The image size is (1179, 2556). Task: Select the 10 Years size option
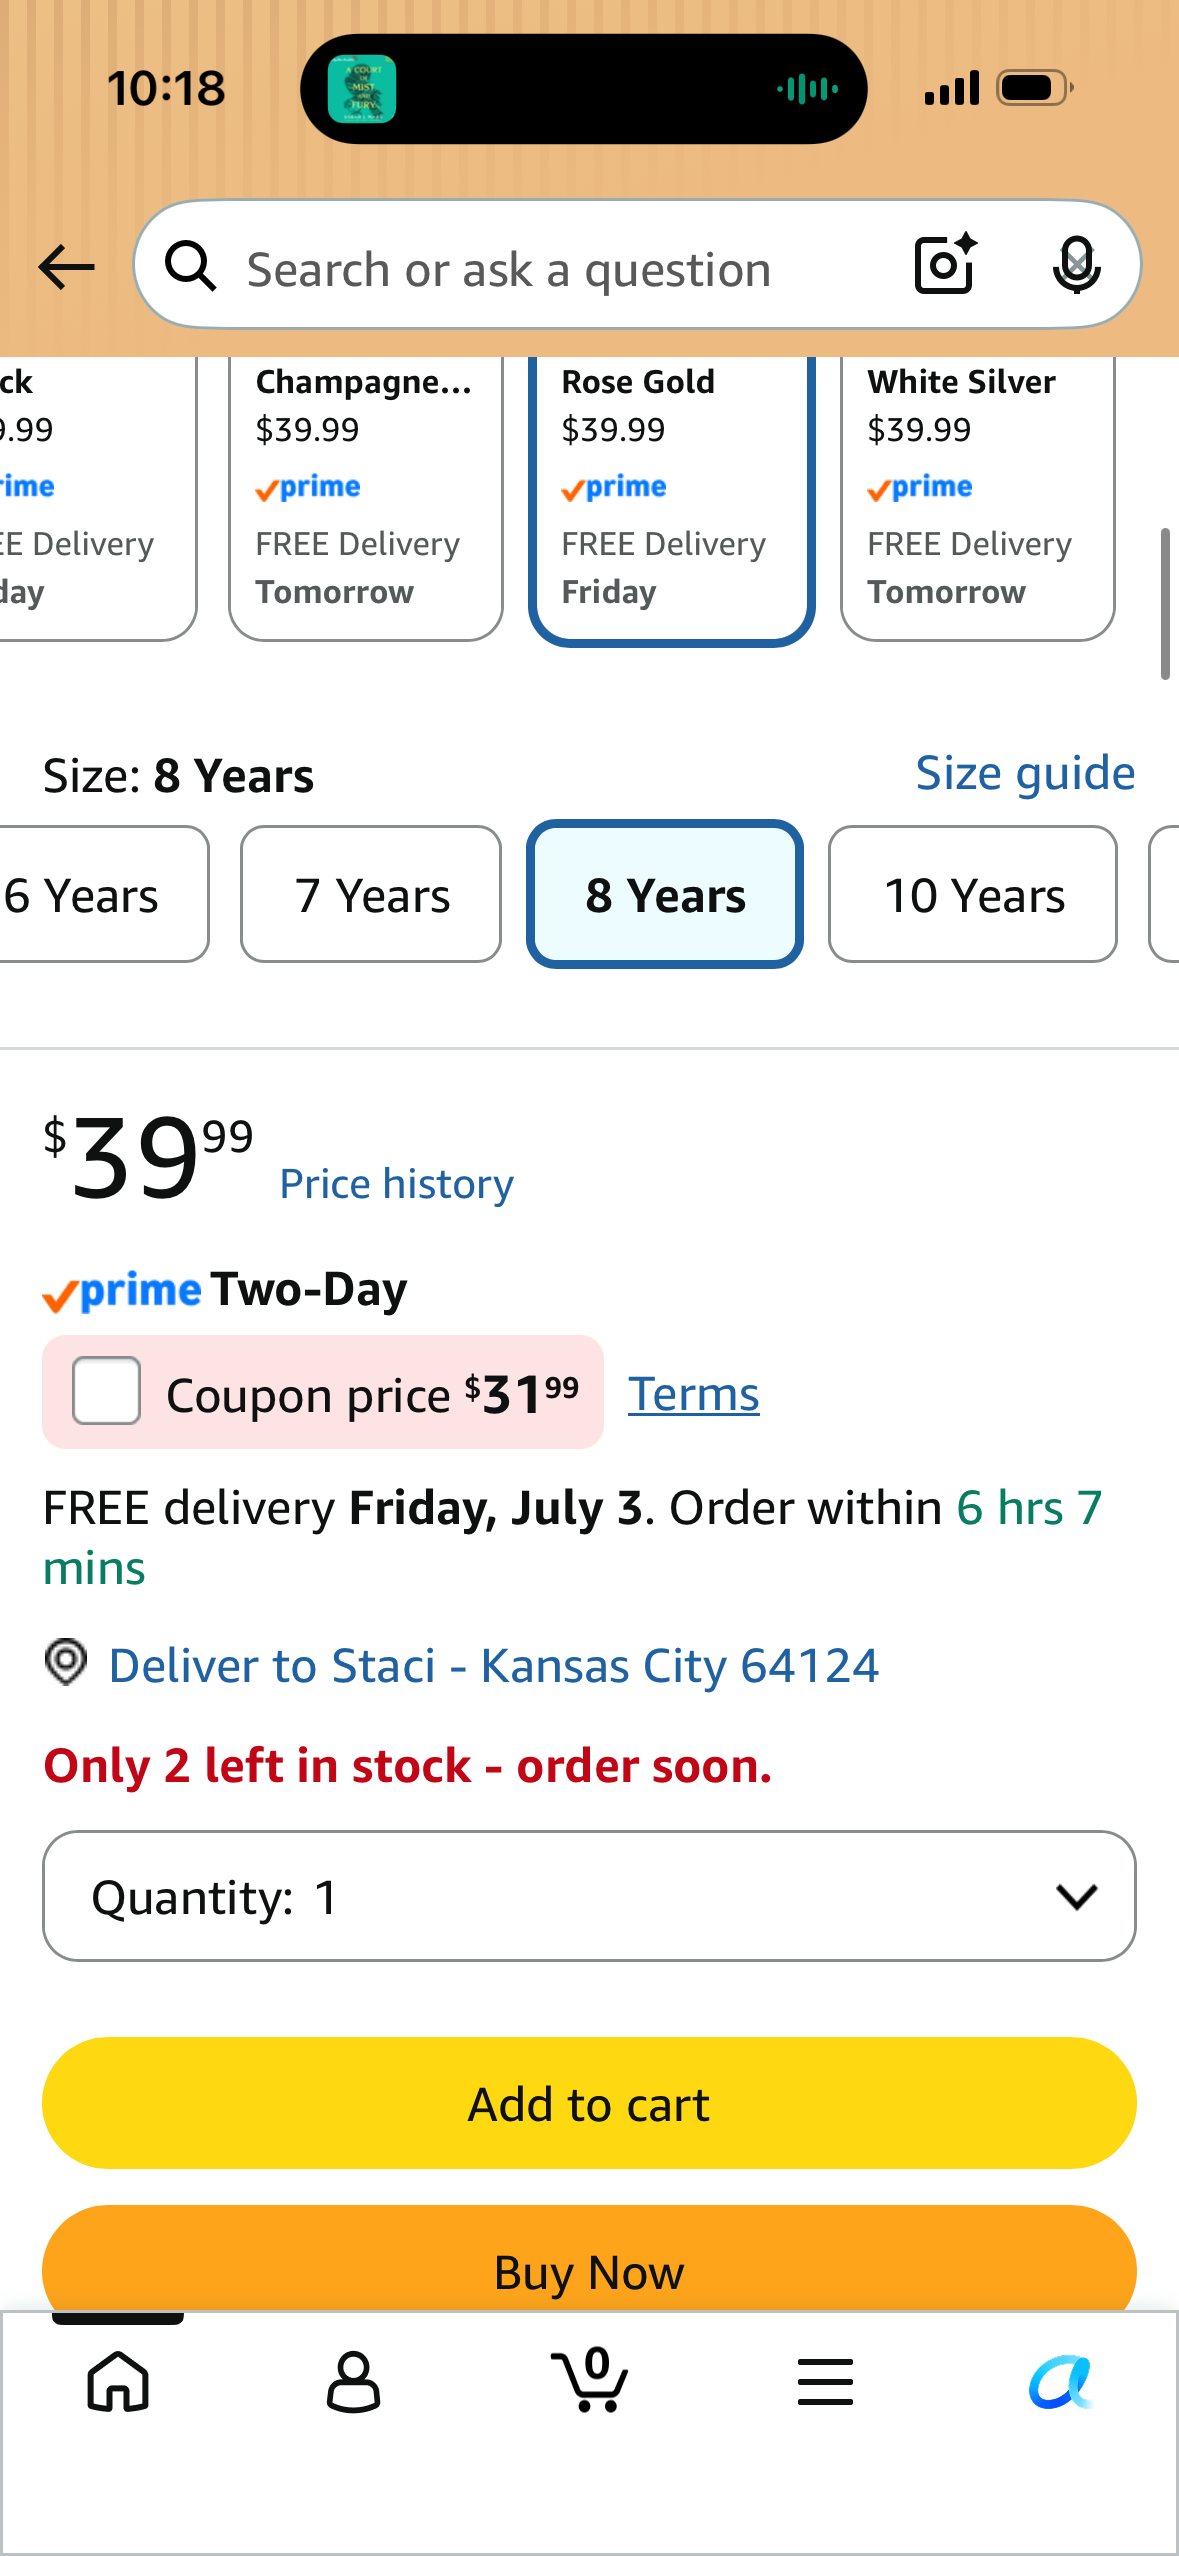click(973, 894)
